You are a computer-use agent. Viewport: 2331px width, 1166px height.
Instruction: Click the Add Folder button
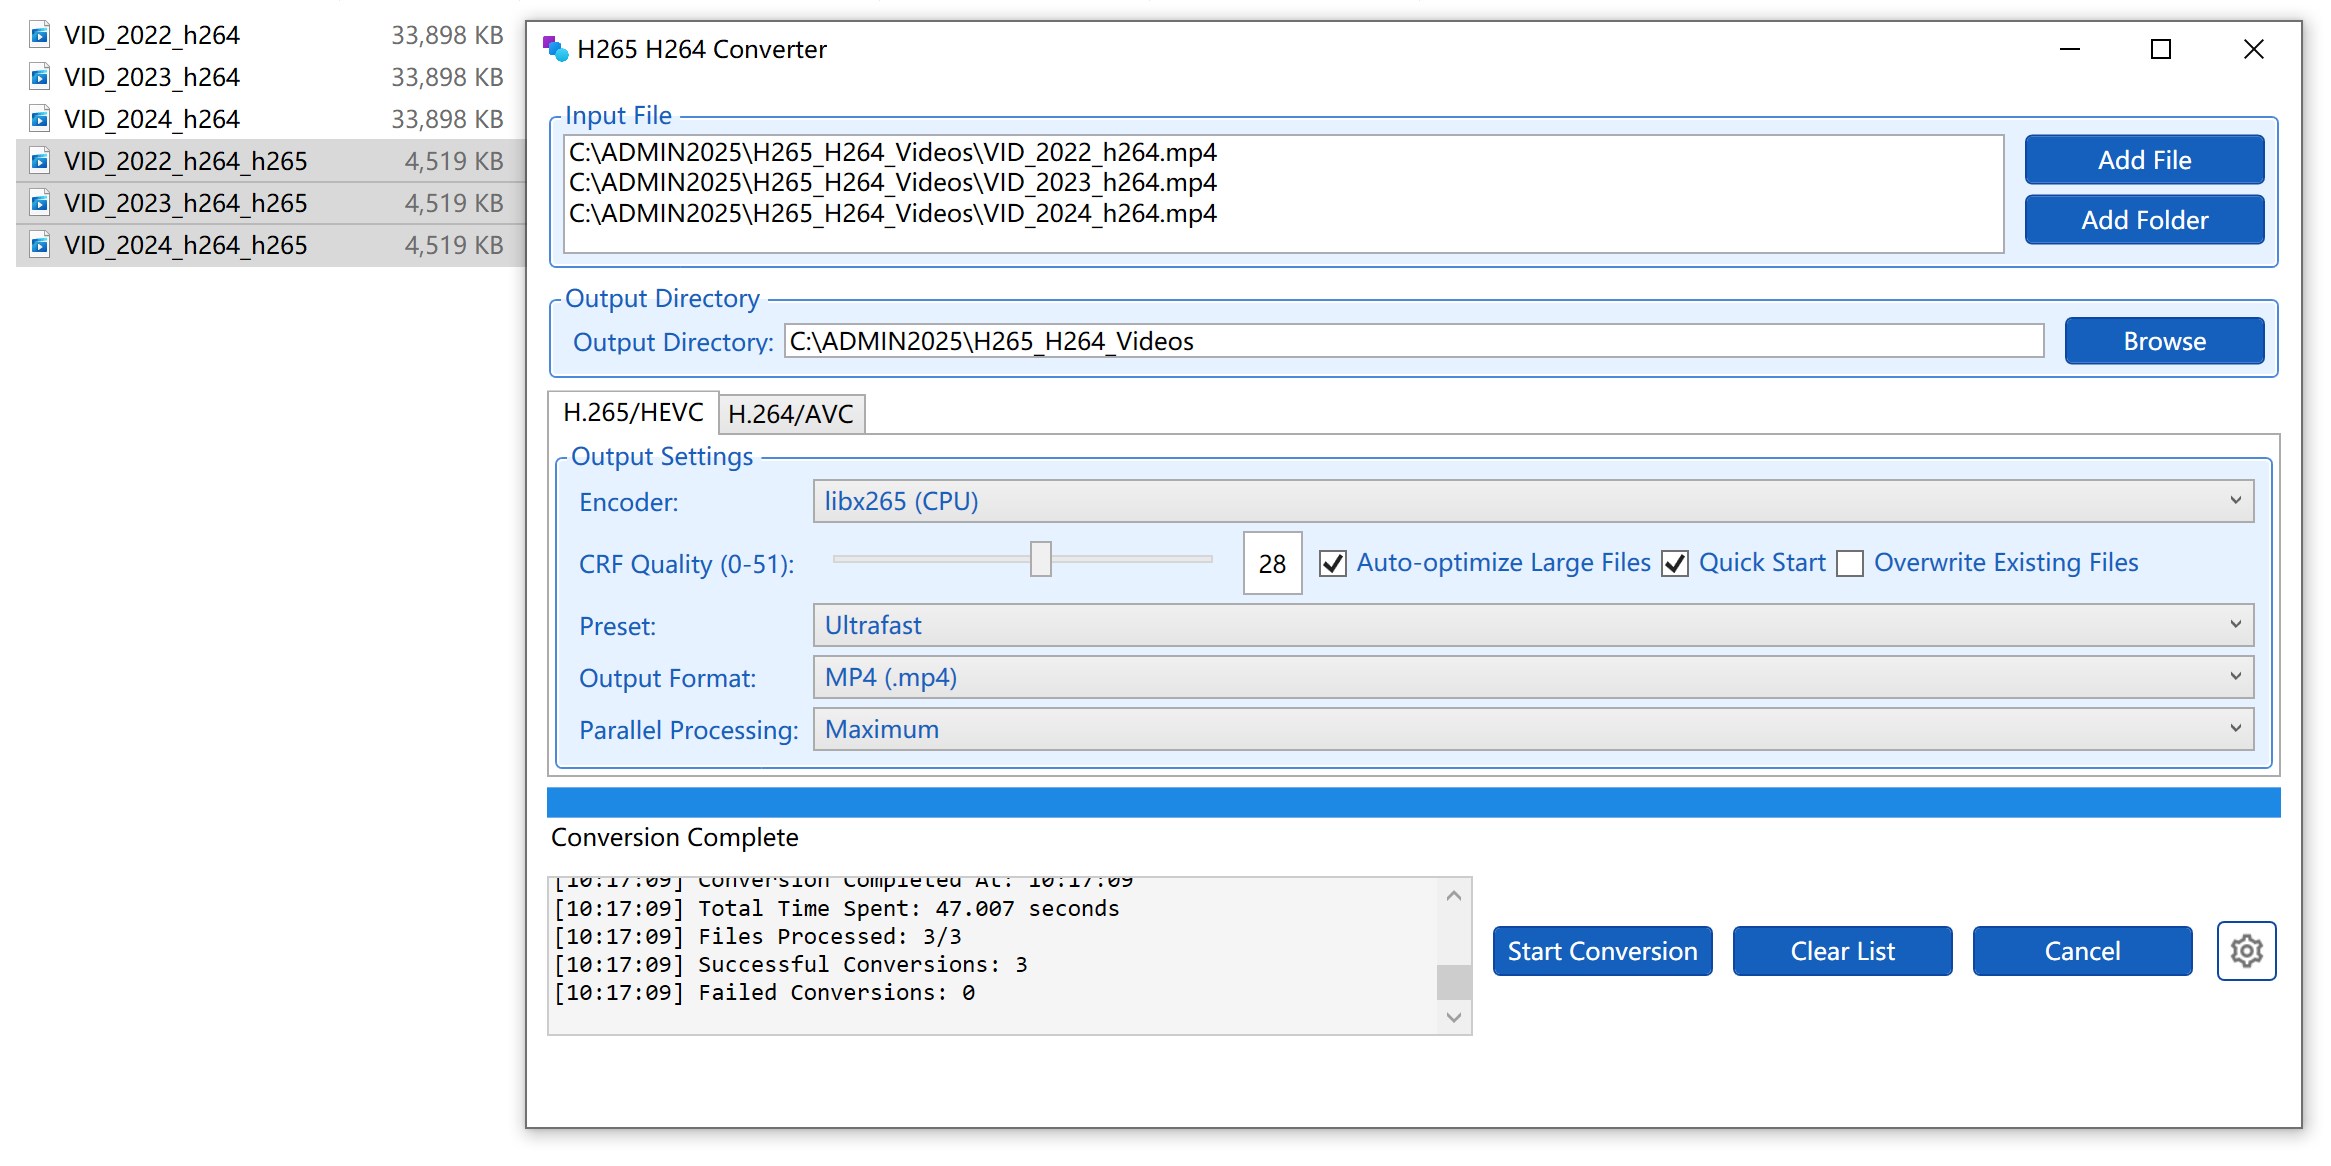pos(2144,220)
